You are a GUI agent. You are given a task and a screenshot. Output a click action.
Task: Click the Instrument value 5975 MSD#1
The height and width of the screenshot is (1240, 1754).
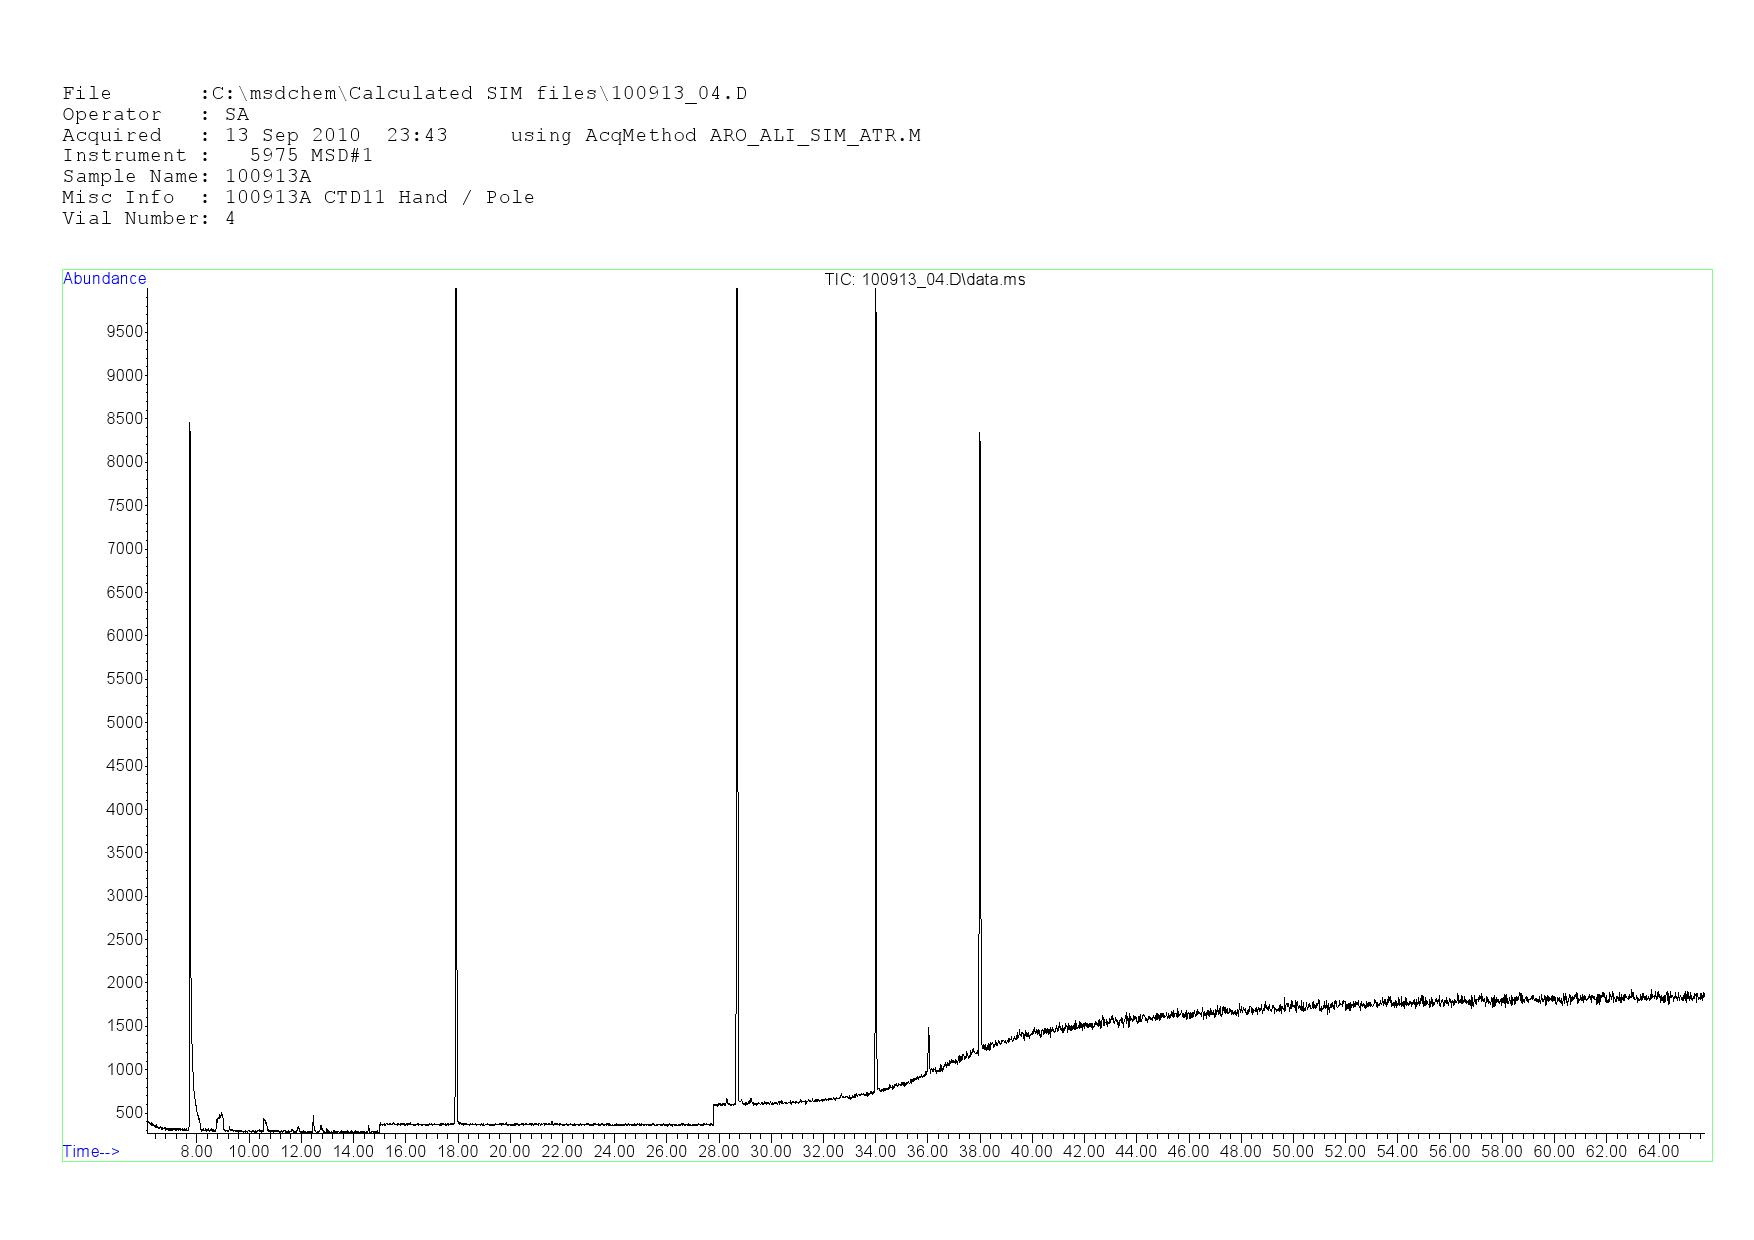click(x=311, y=156)
